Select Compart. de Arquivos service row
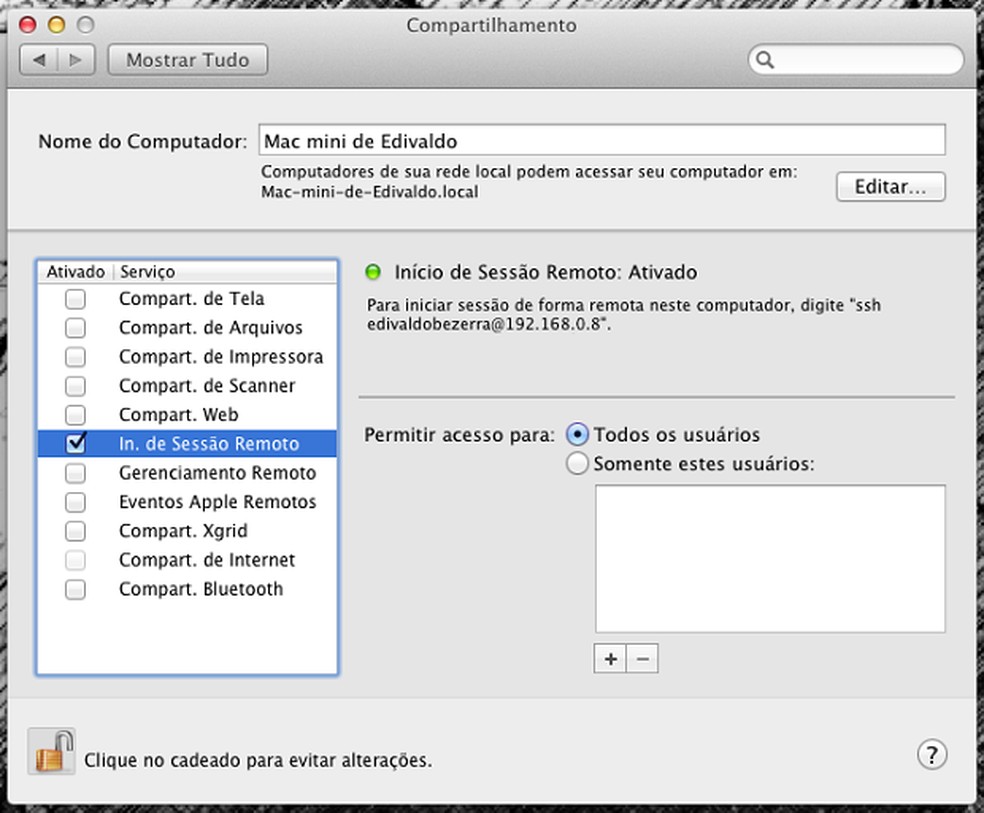 click(x=187, y=327)
